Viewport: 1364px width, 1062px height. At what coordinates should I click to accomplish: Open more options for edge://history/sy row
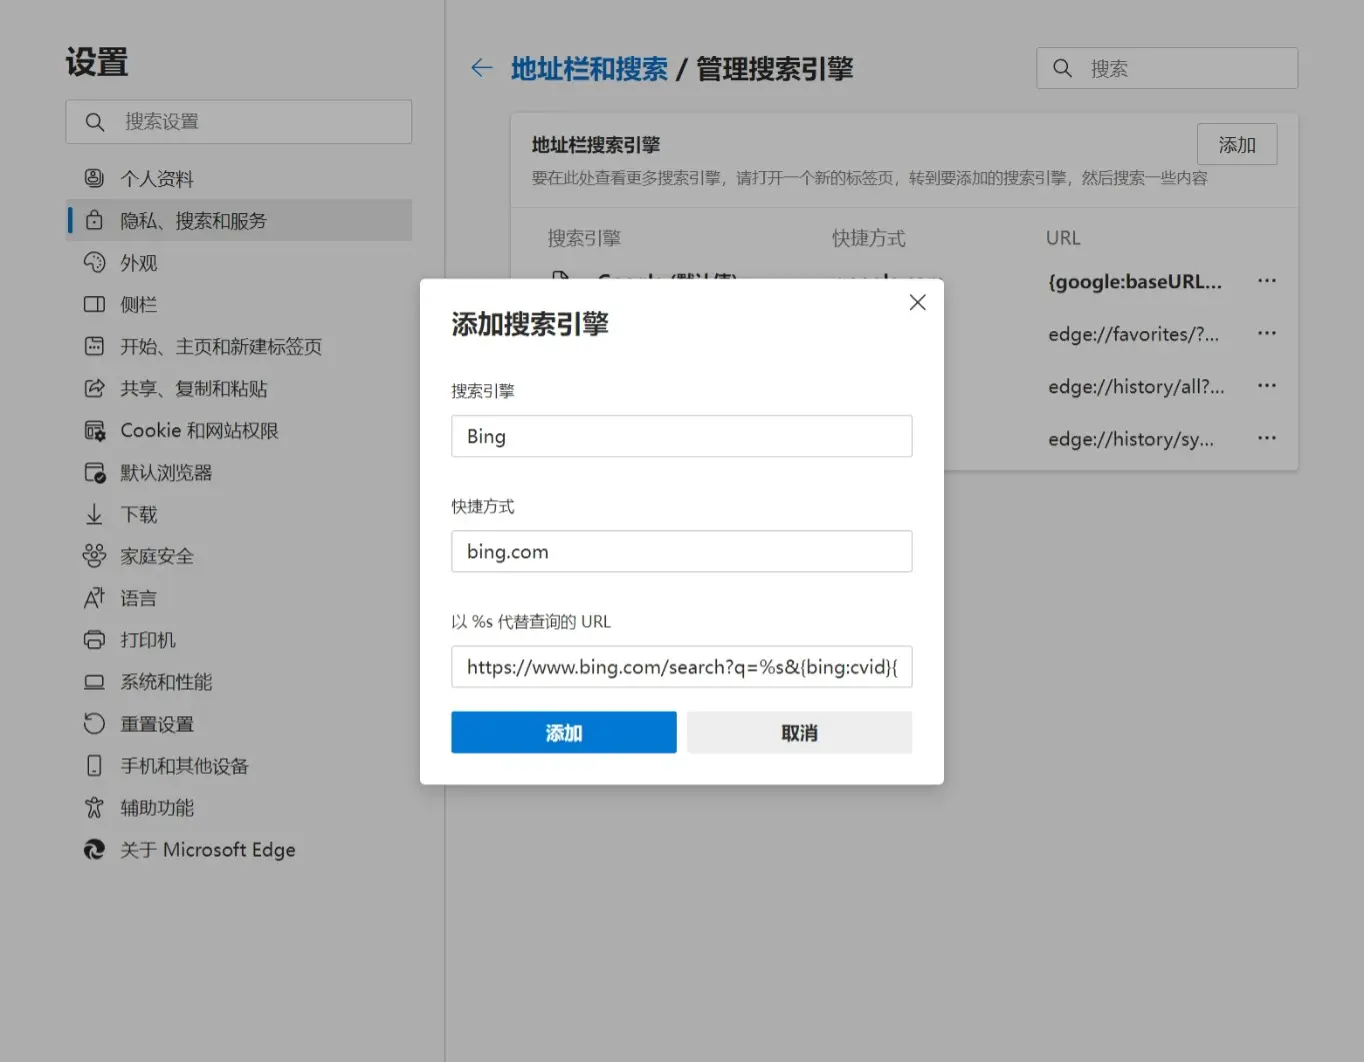pos(1267,437)
